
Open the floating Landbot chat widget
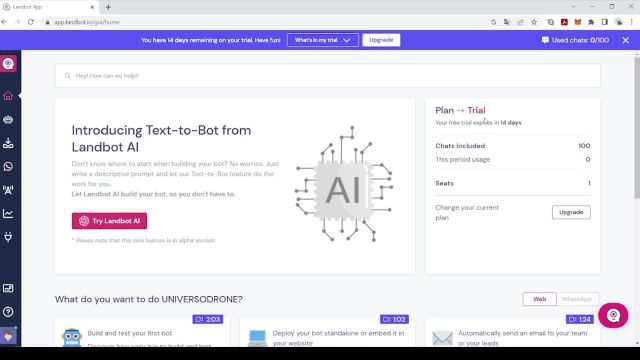pyautogui.click(x=613, y=315)
